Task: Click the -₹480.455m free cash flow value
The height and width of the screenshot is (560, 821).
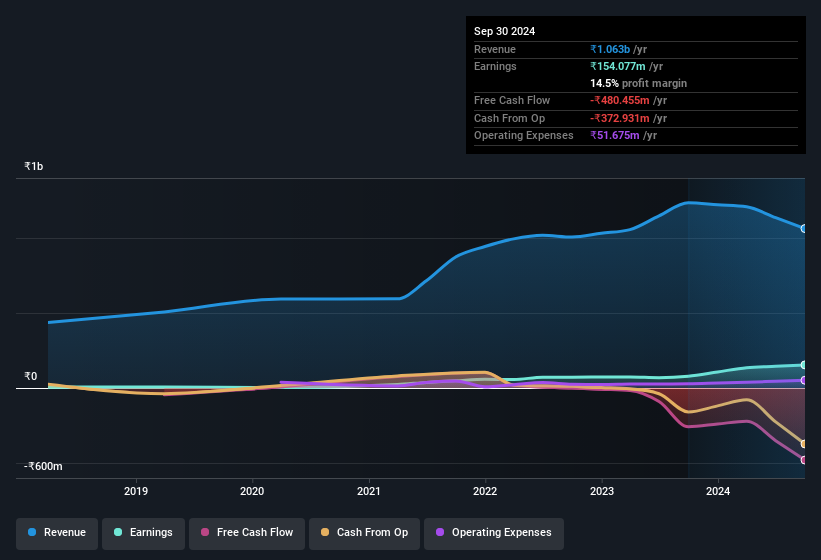Action: (x=620, y=100)
